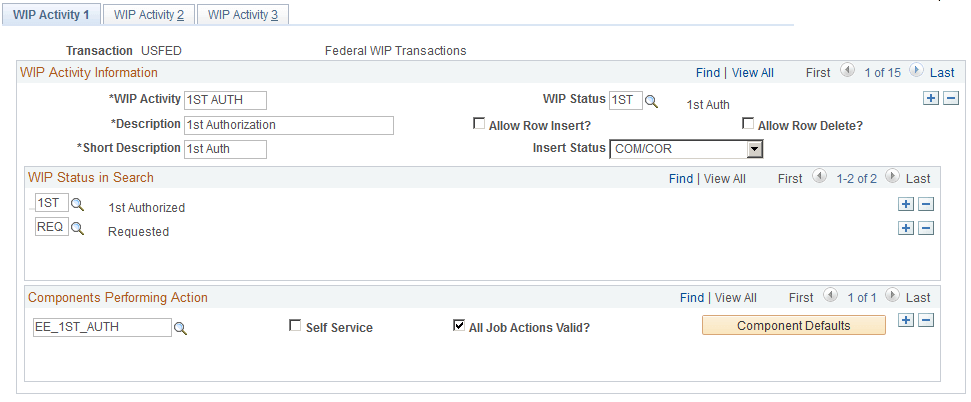The image size is (971, 402).
Task: Enable Allow Row Insert checkbox
Action: tap(479, 124)
